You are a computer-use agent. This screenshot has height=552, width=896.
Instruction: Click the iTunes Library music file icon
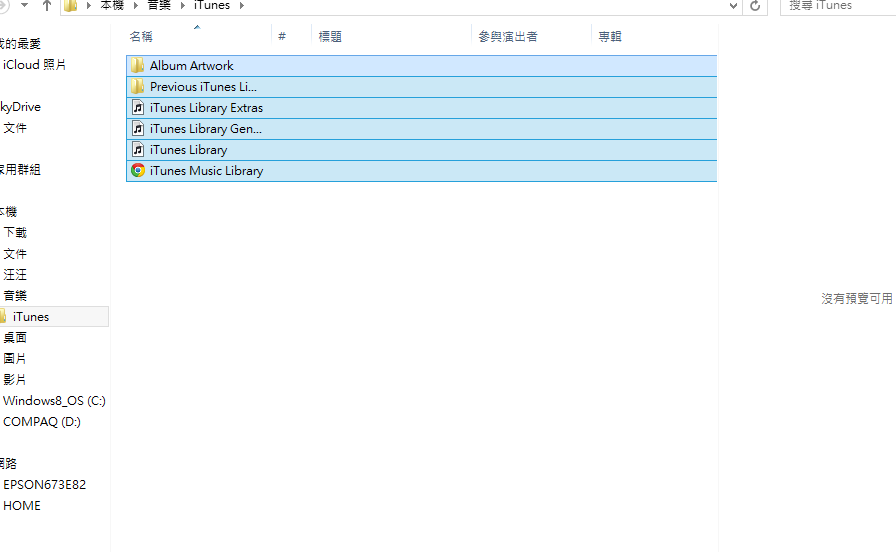point(138,150)
